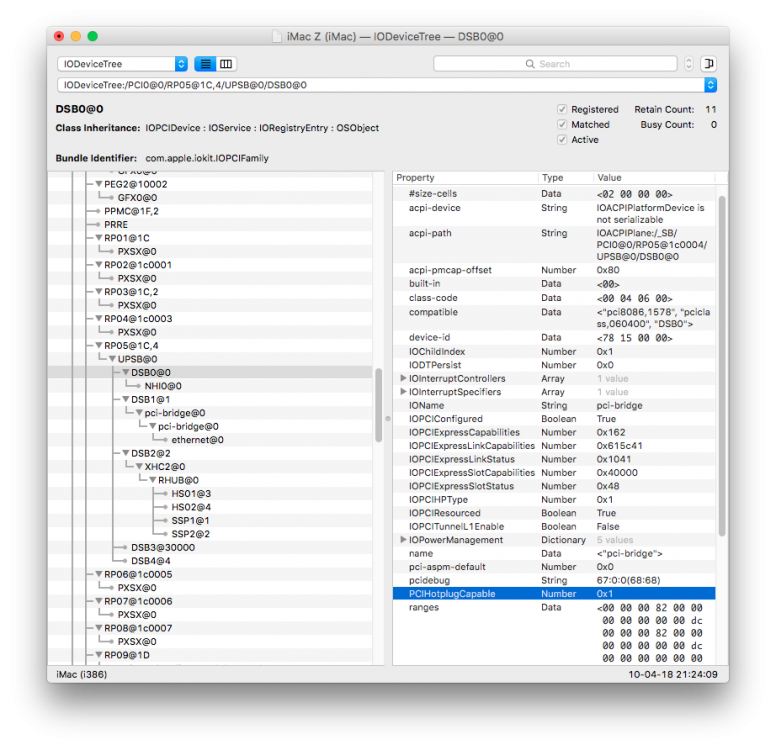Click the split divider handle between panes
The image size is (776, 750).
[388, 418]
